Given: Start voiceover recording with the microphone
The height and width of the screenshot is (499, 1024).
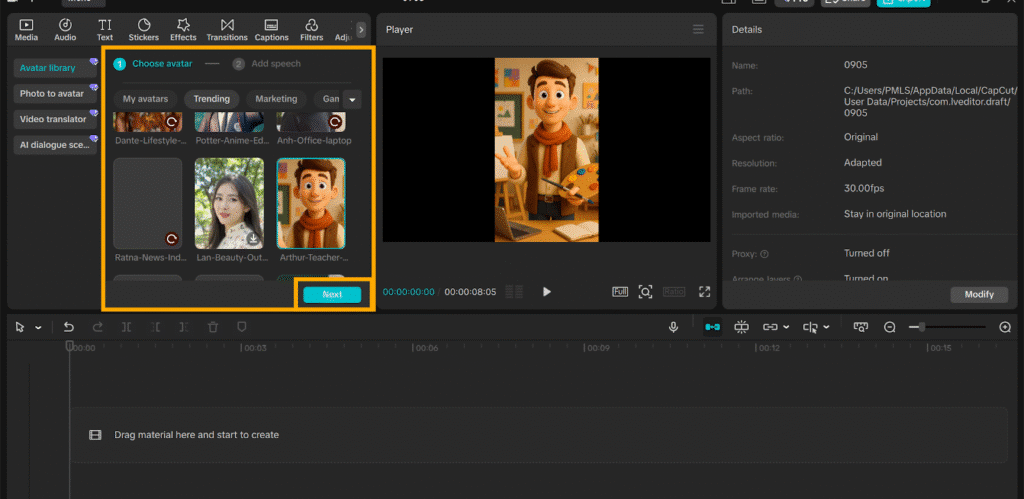Looking at the screenshot, I should click(673, 327).
